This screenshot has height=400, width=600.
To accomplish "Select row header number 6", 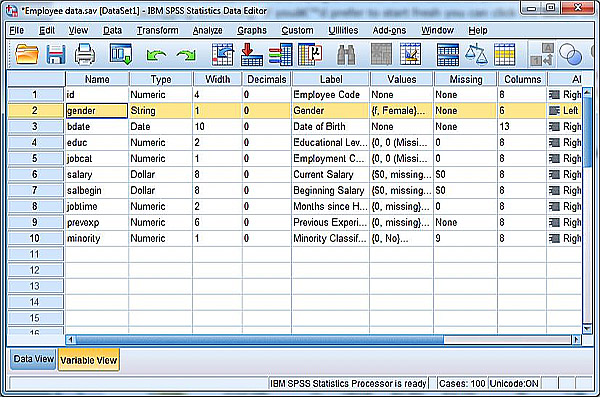I will coord(35,174).
